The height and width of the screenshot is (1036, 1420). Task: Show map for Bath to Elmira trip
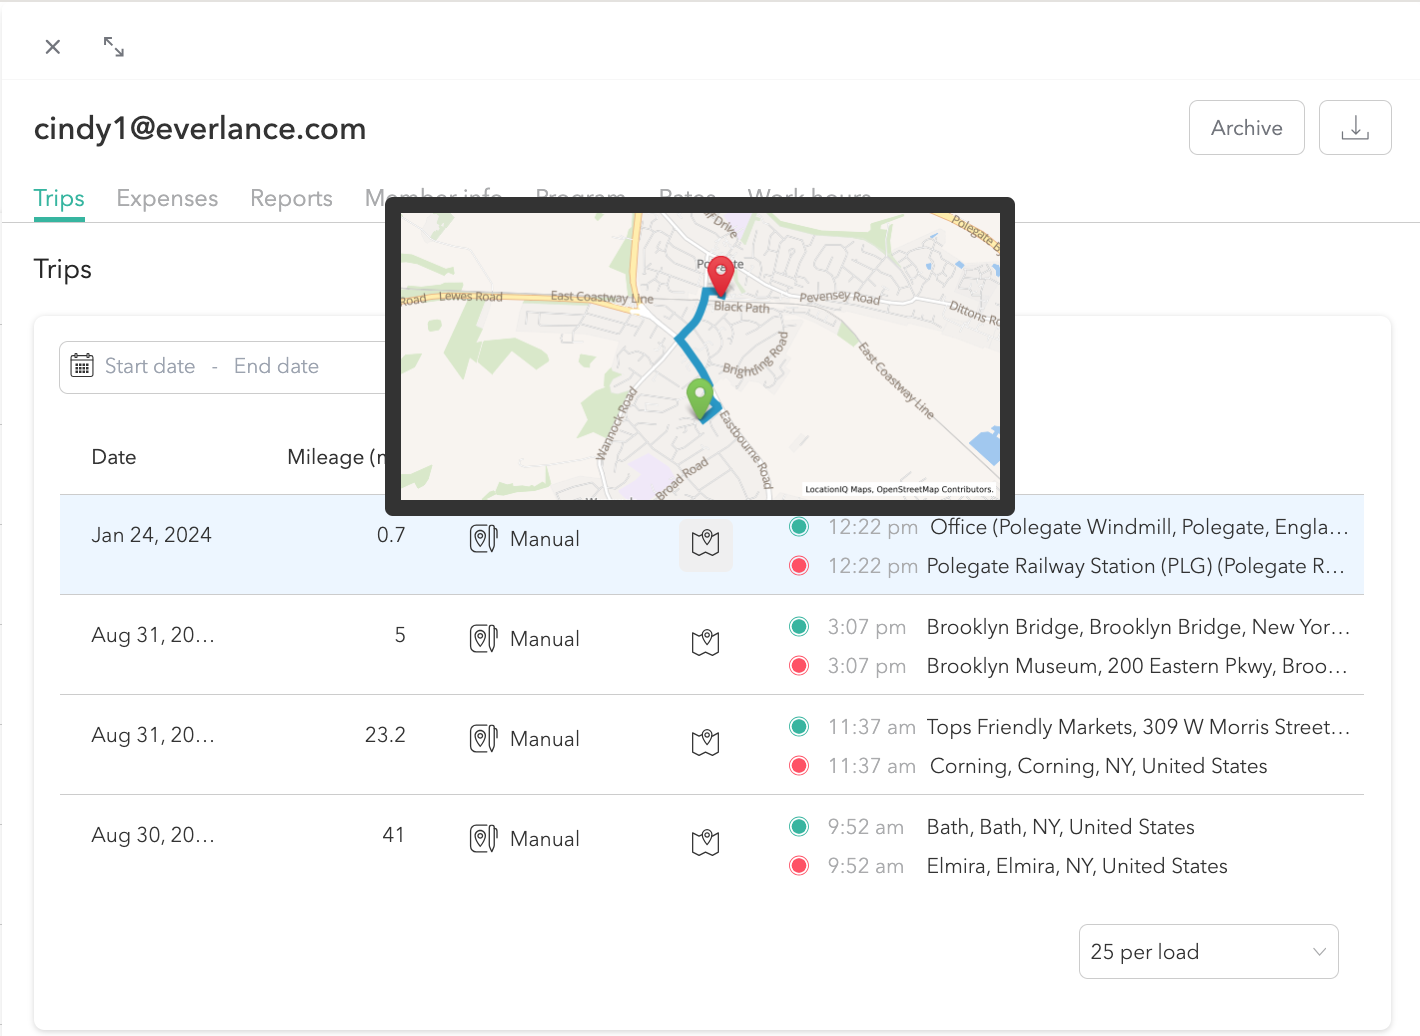(x=705, y=843)
